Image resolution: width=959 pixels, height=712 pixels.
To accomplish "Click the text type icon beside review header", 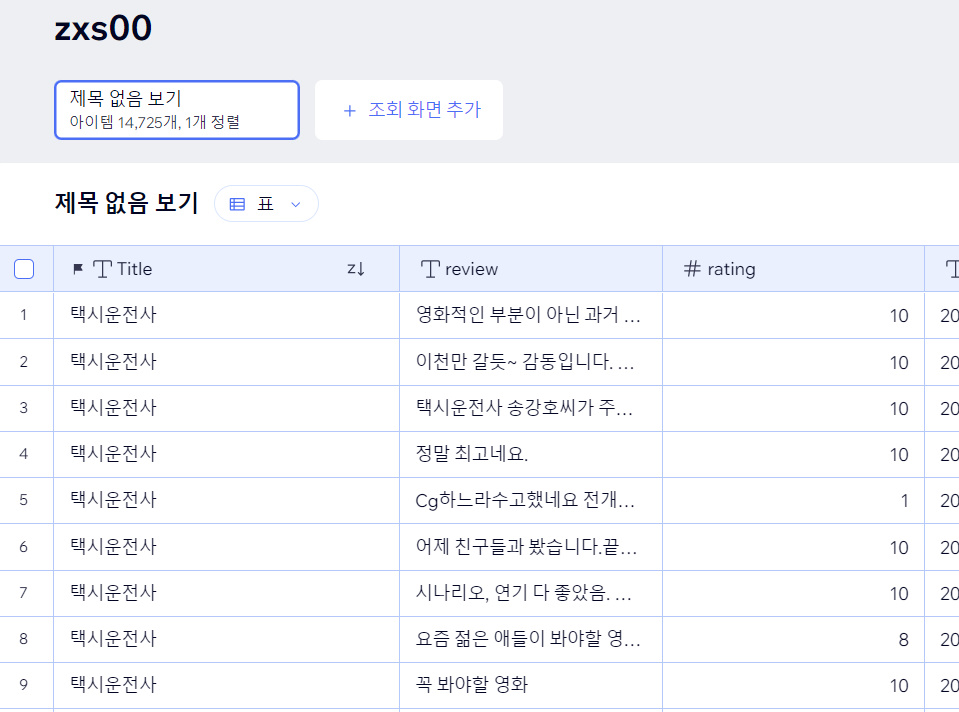I will click(430, 269).
